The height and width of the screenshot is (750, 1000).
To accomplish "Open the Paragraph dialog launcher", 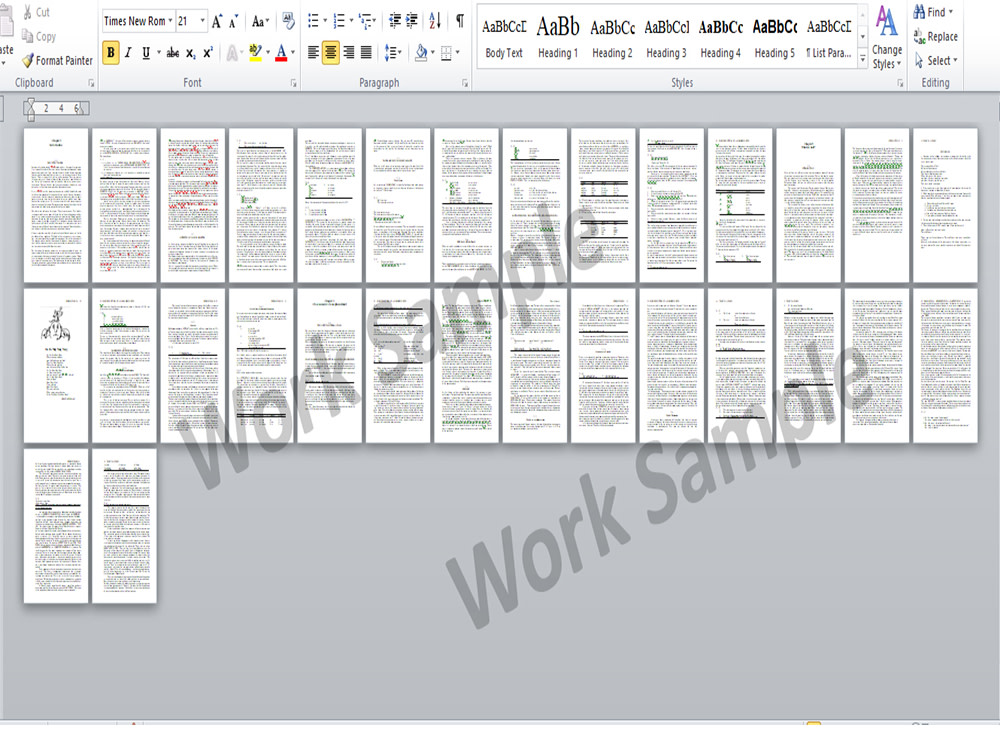I will [465, 83].
